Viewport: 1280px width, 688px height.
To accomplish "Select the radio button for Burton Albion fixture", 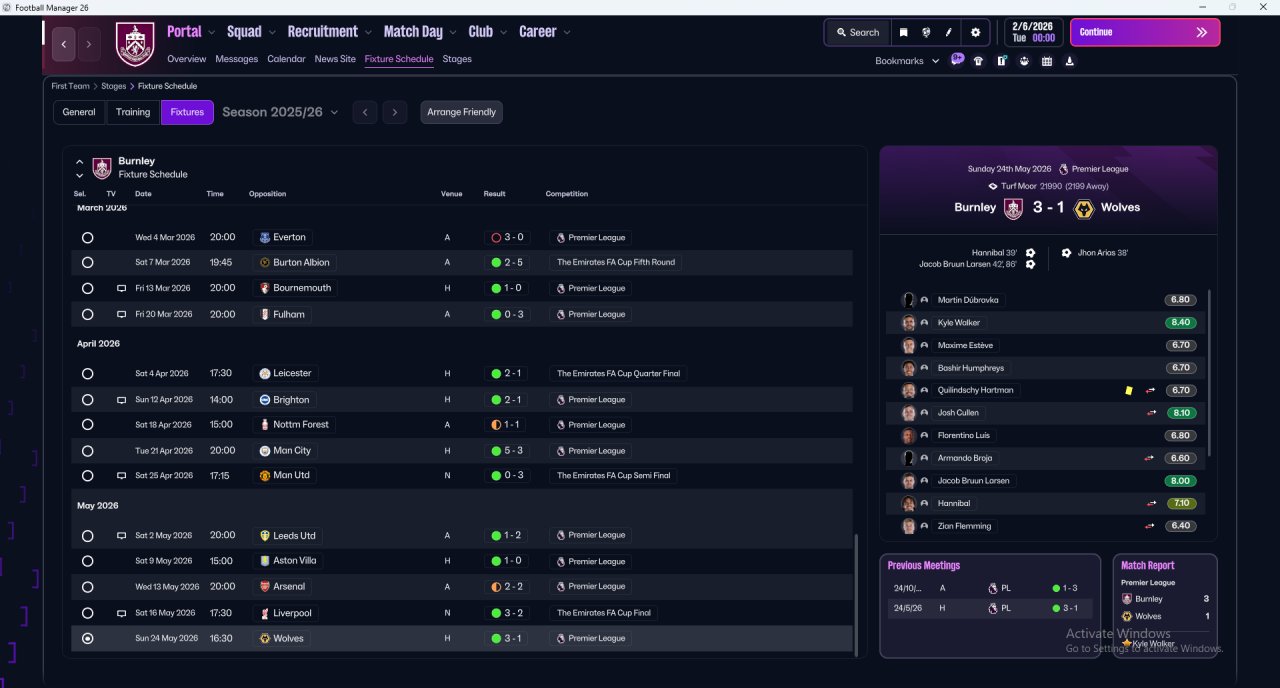I will tap(88, 262).
